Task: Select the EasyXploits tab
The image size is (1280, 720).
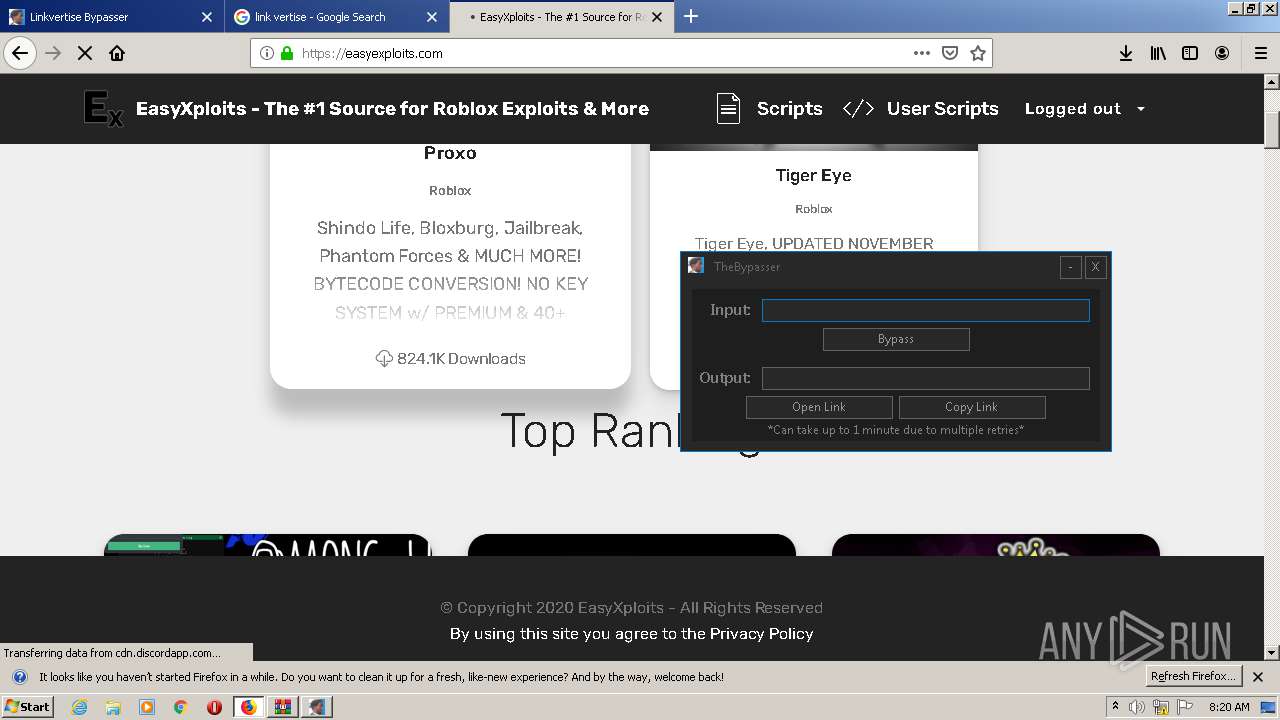Action: pos(562,16)
